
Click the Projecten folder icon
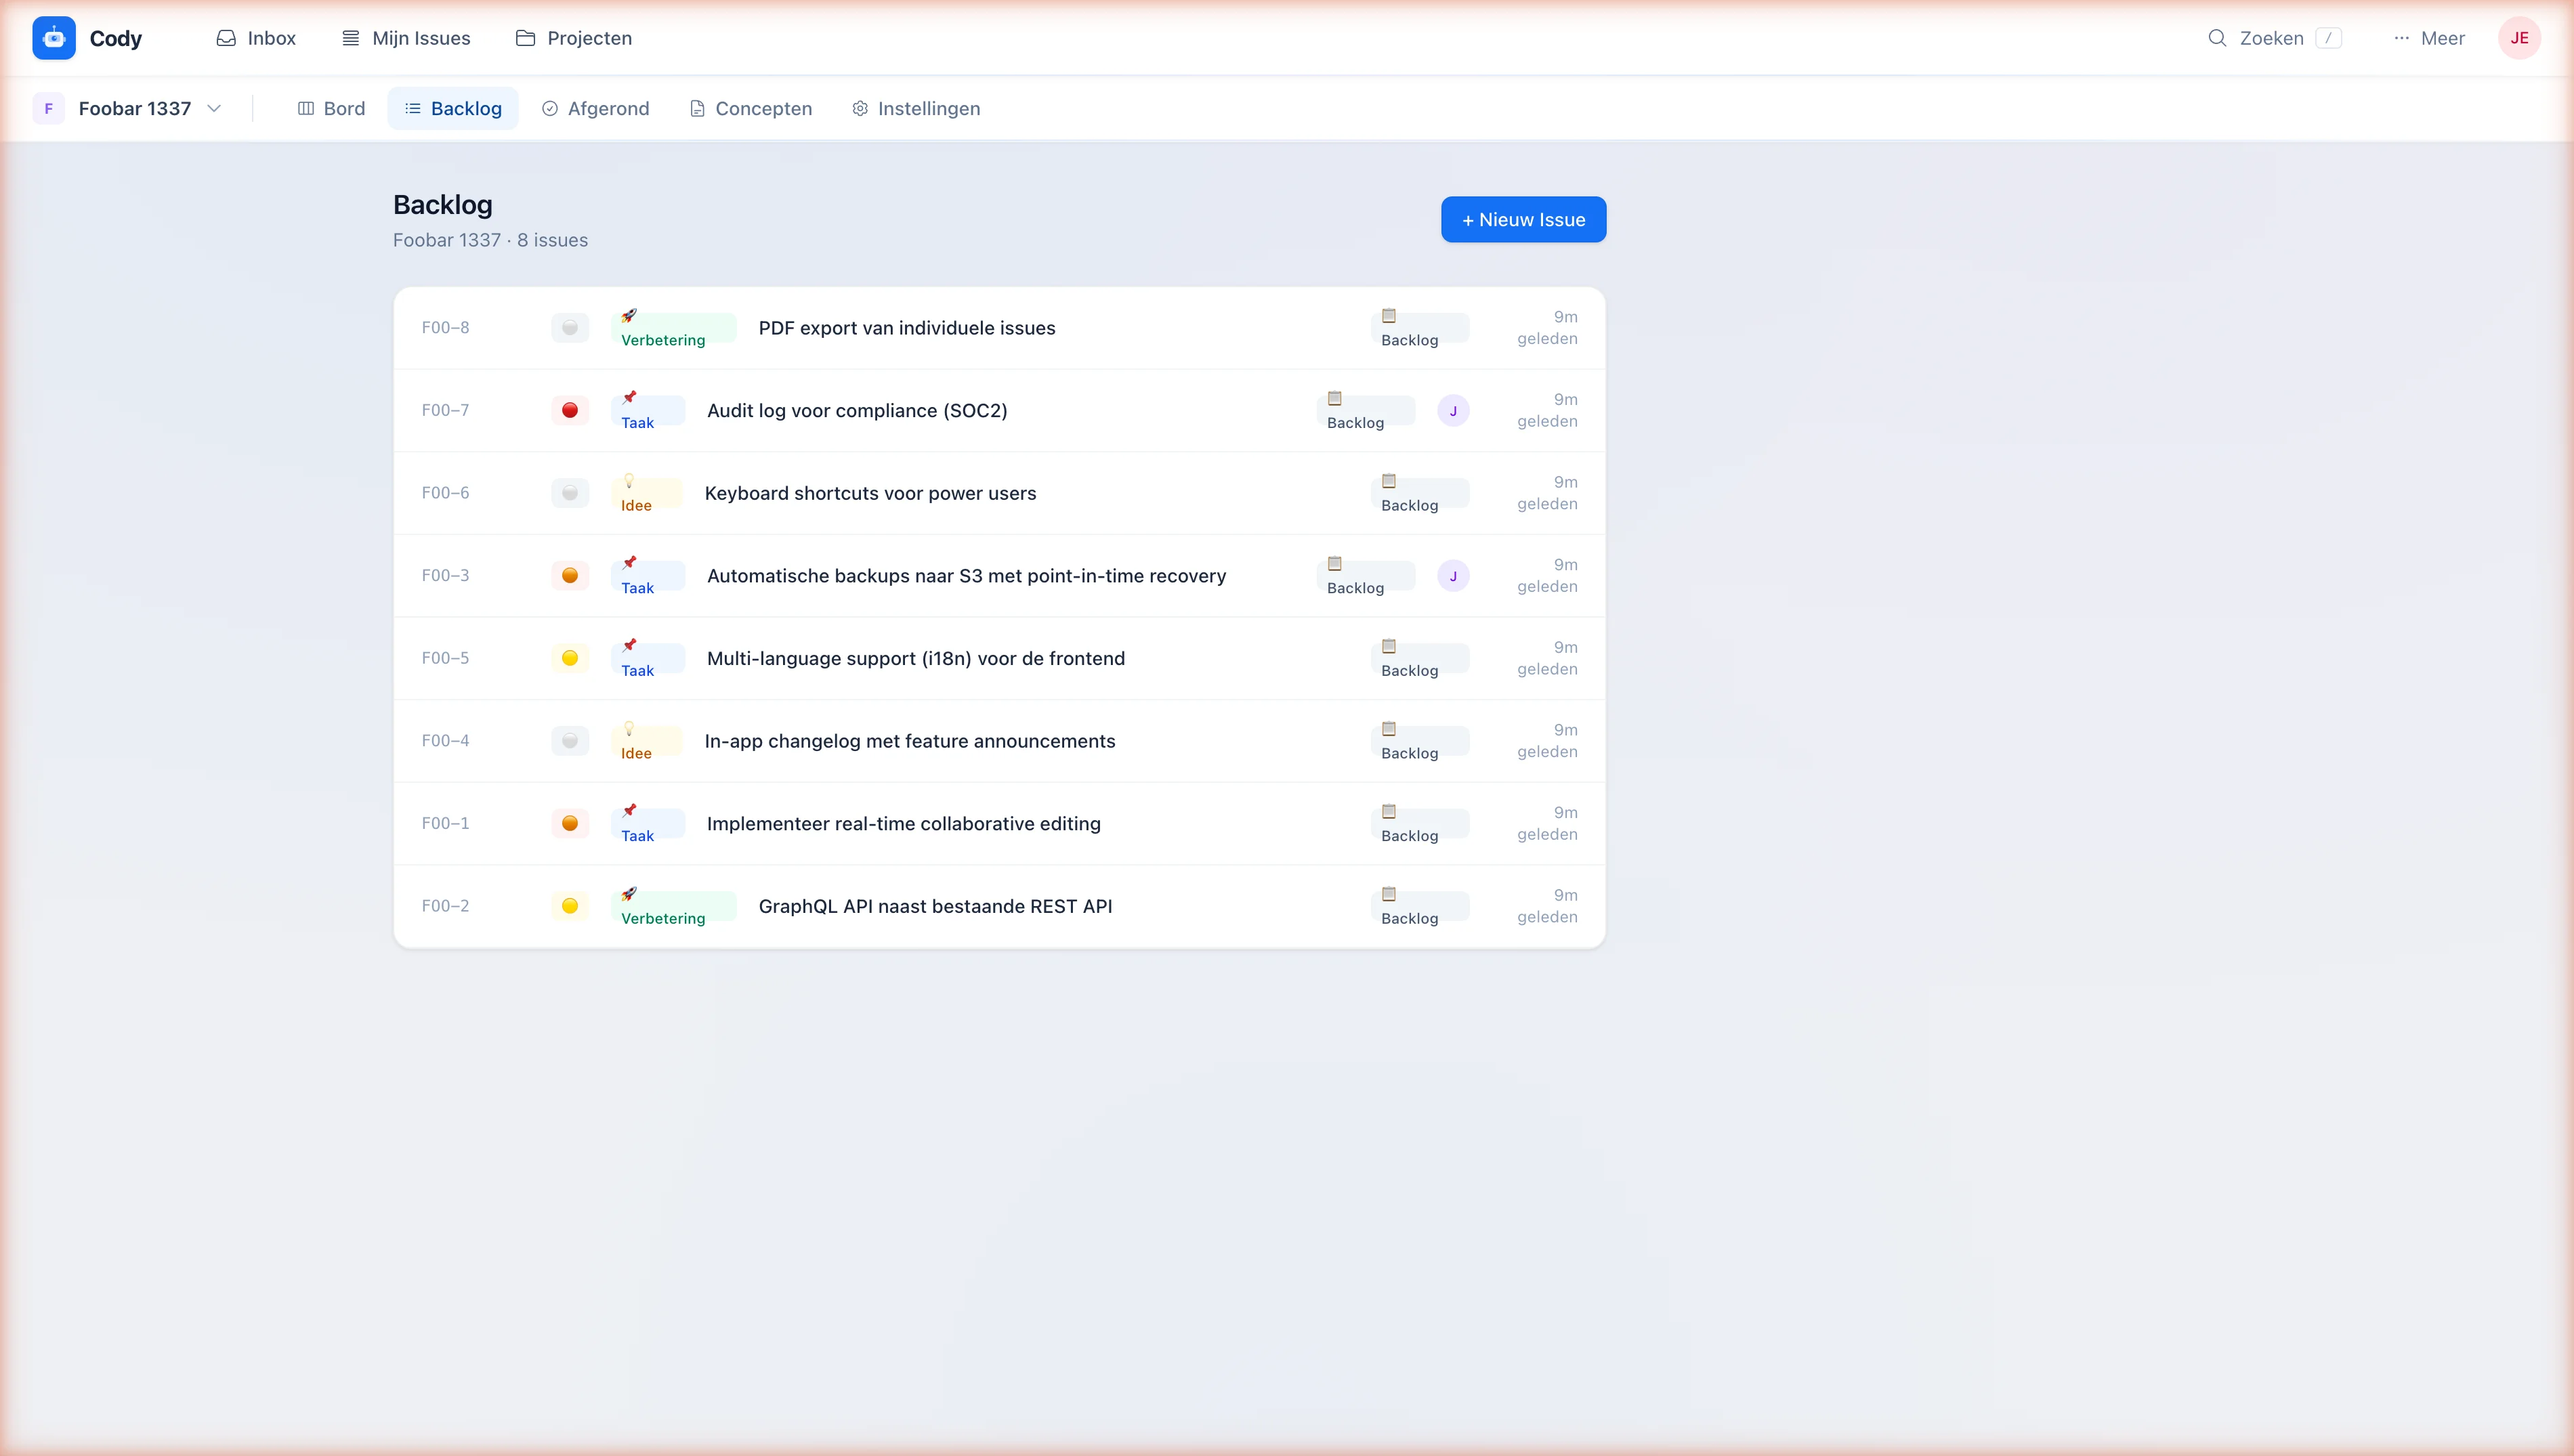pyautogui.click(x=527, y=38)
